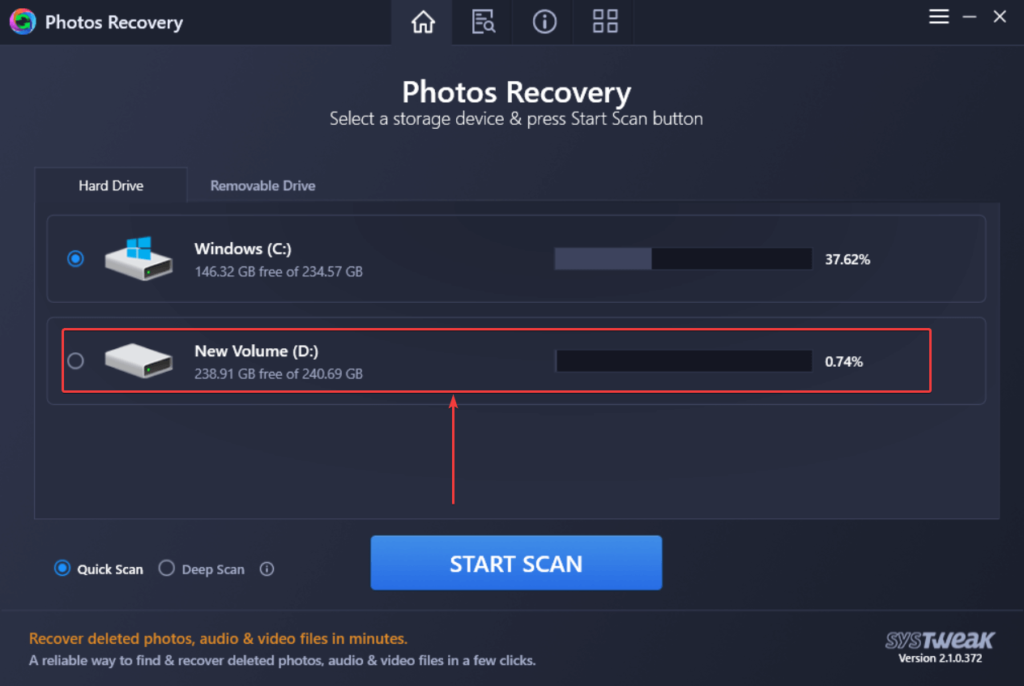The width and height of the screenshot is (1024, 686).
Task: Click the Windows (C:) drive icon
Action: click(x=138, y=259)
